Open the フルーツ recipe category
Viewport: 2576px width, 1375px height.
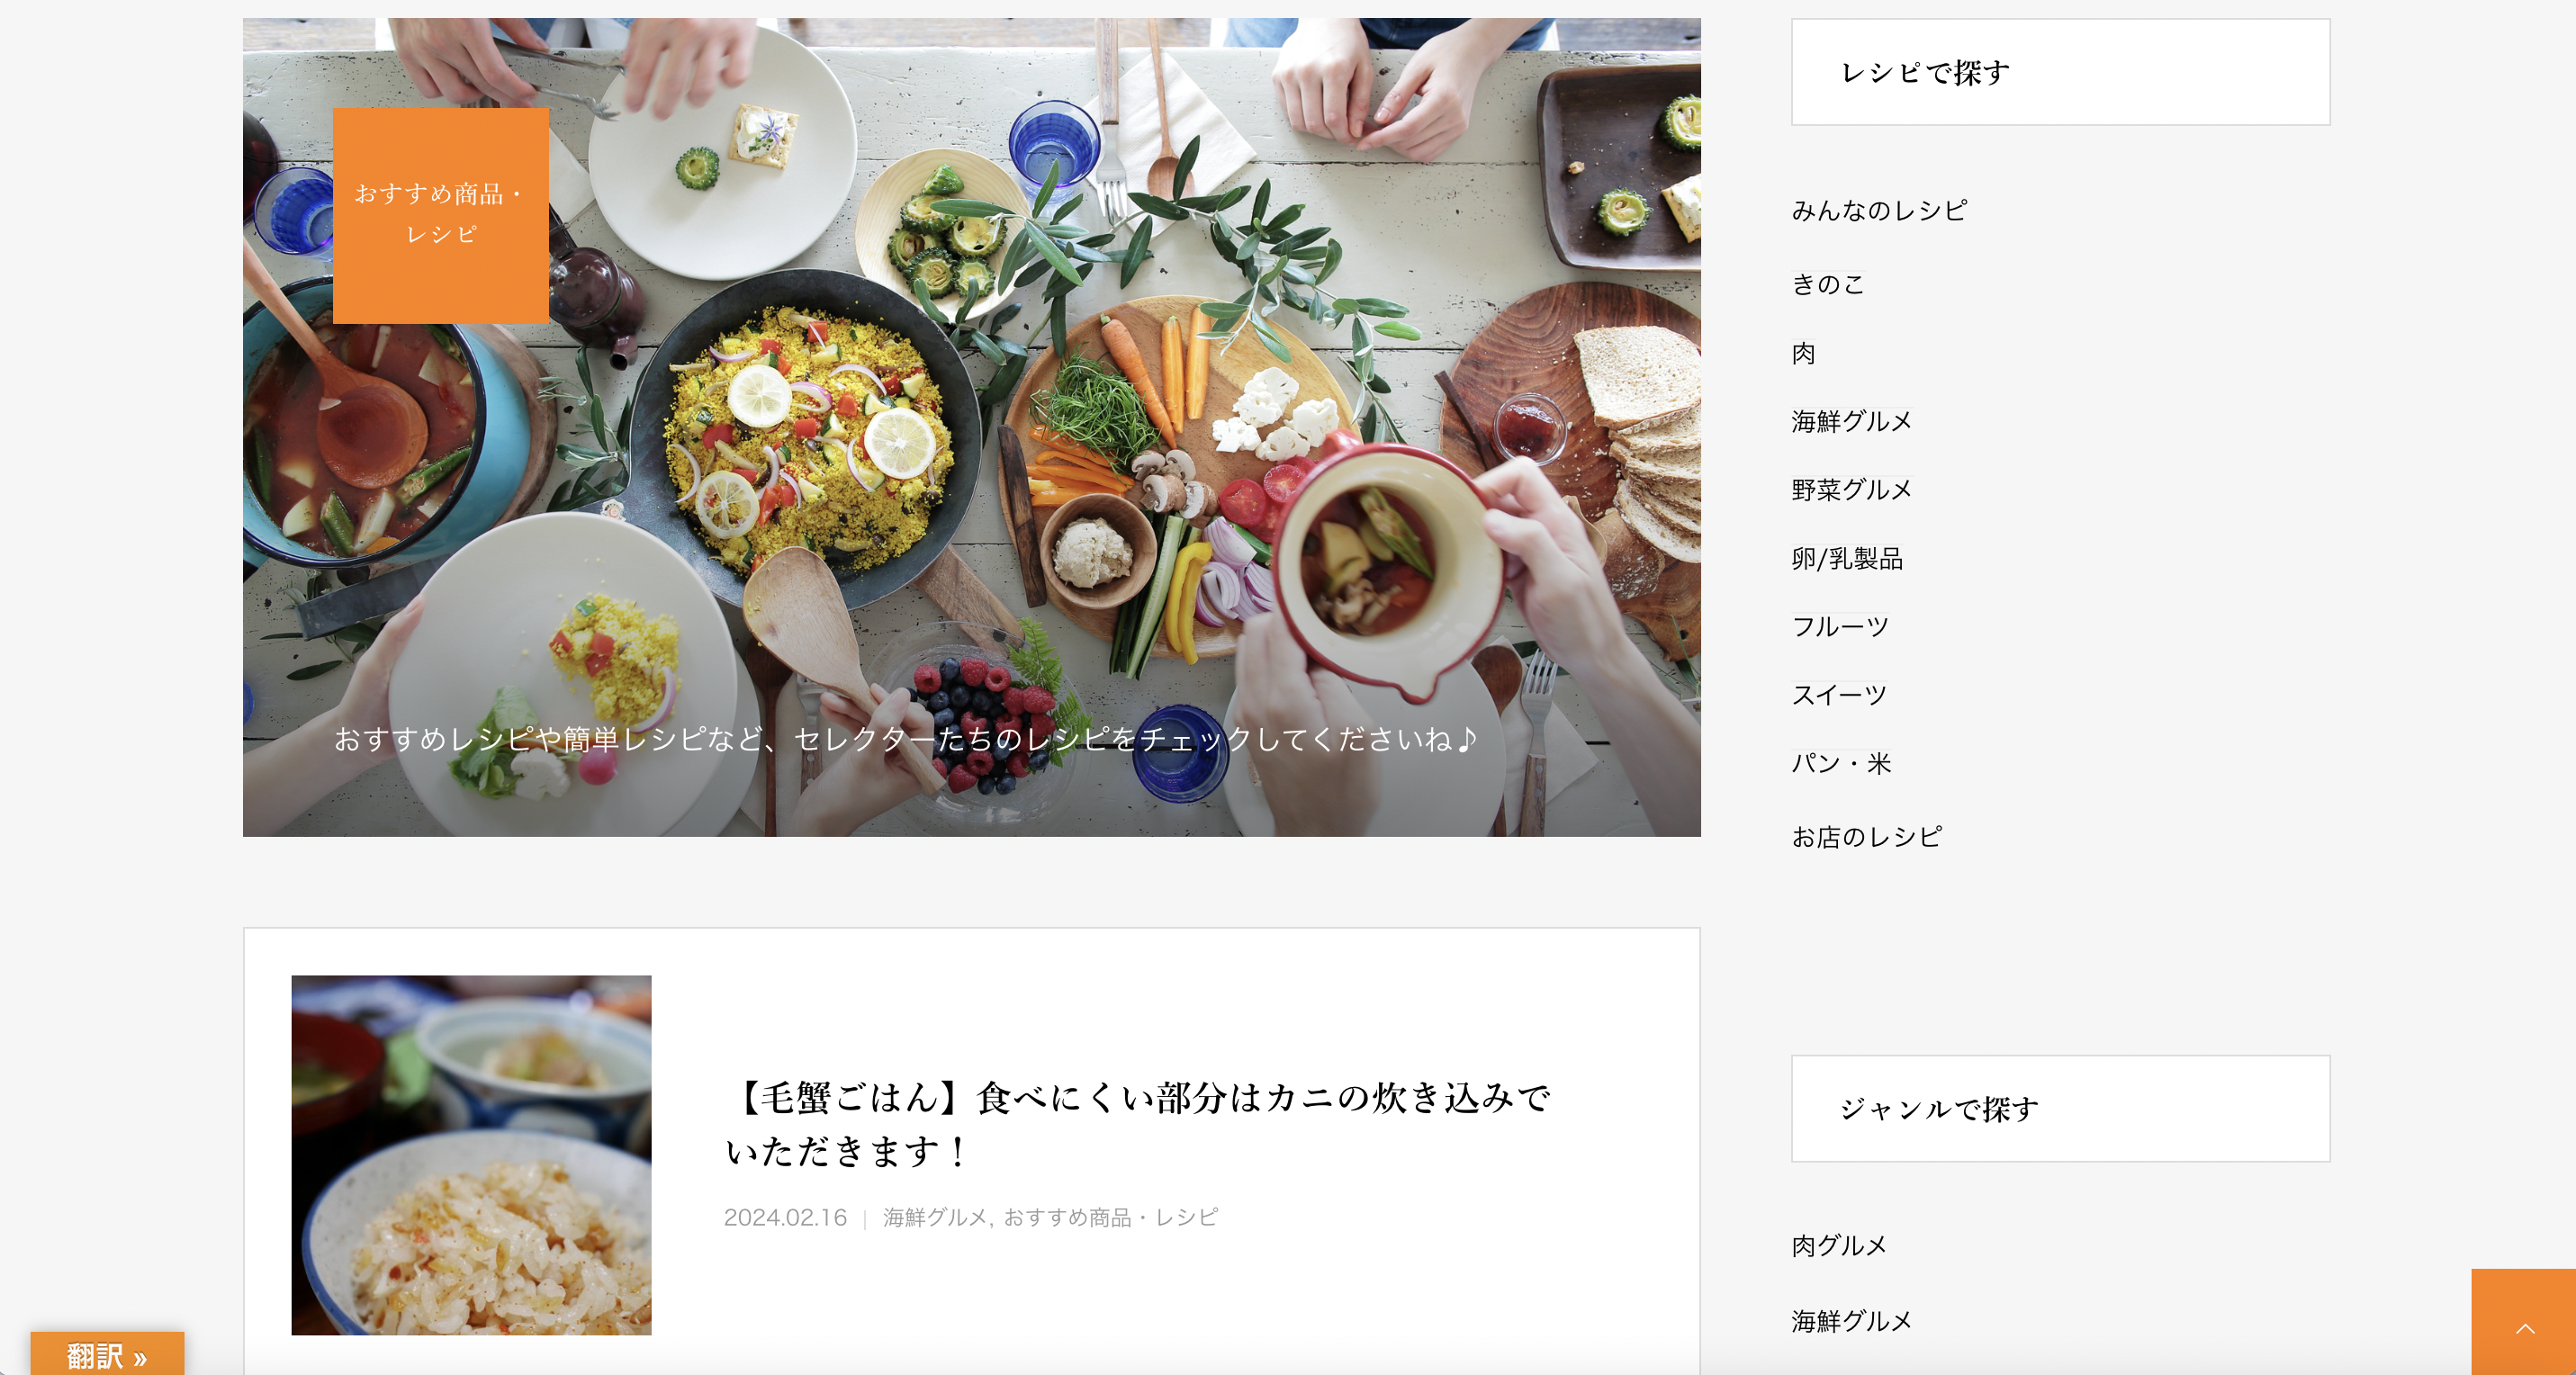tap(1840, 626)
